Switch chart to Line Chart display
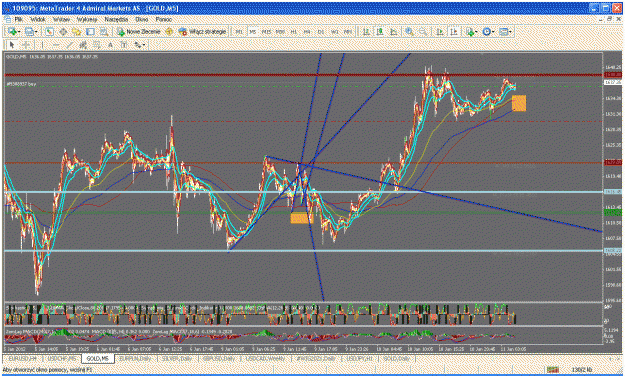 coord(393,31)
